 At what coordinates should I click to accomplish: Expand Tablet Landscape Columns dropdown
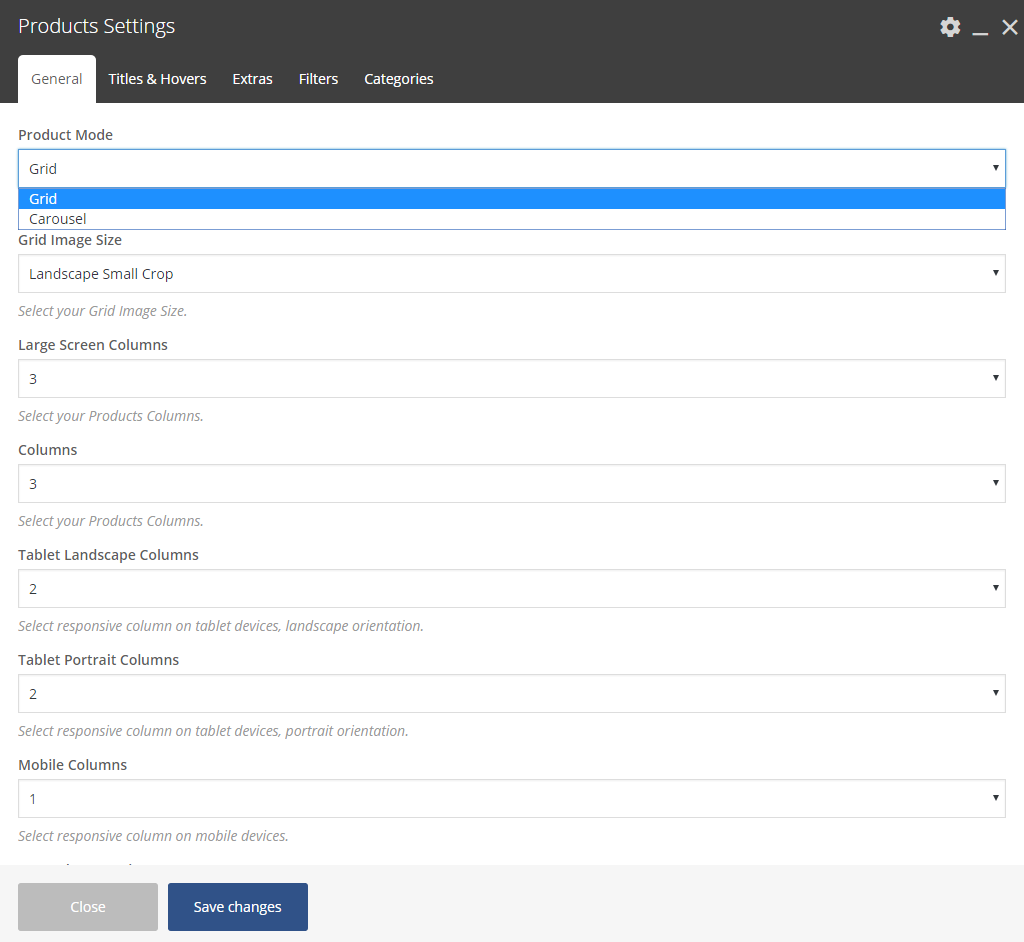pos(512,589)
